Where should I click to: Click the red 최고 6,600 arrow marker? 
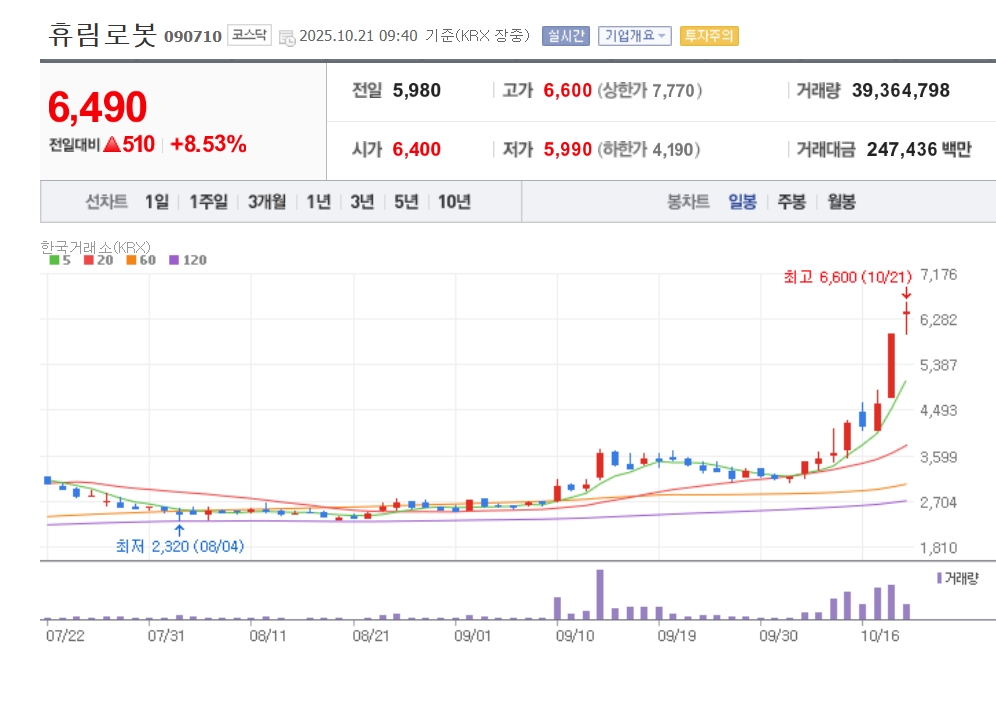(906, 293)
